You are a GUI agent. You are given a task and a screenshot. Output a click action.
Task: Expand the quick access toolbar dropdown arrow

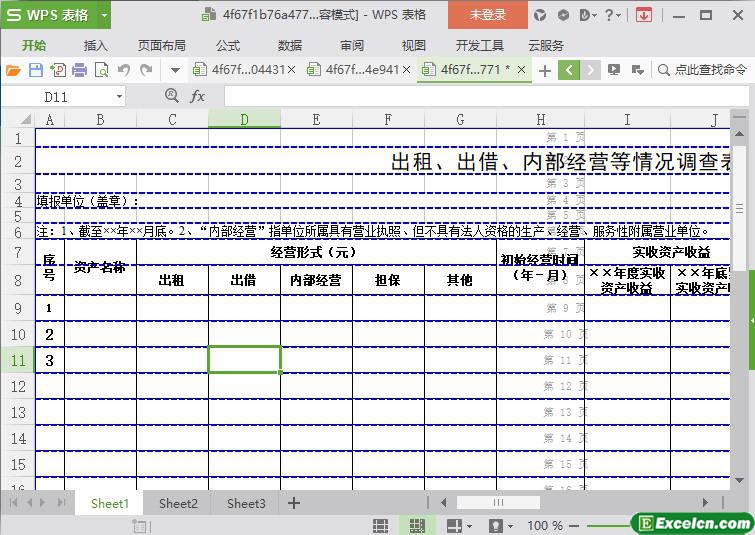pyautogui.click(x=175, y=70)
